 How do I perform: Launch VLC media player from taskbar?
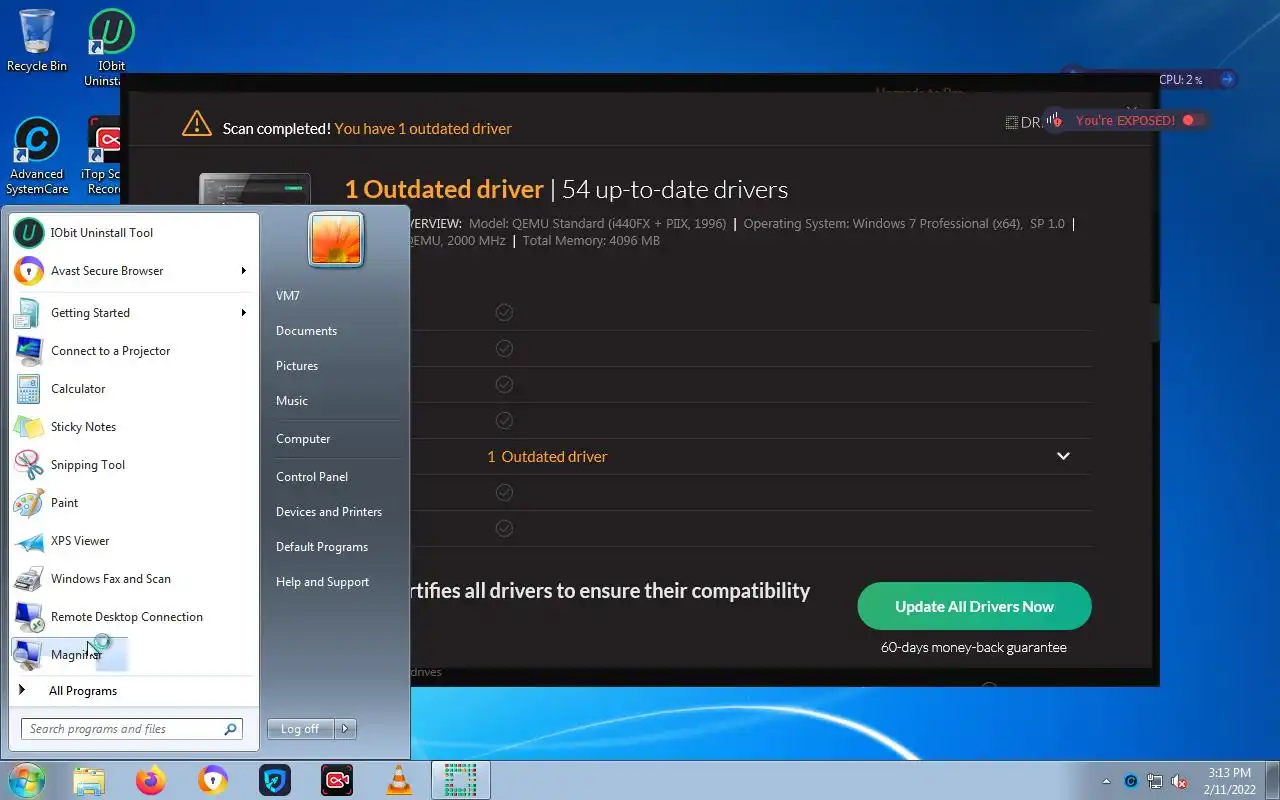399,780
